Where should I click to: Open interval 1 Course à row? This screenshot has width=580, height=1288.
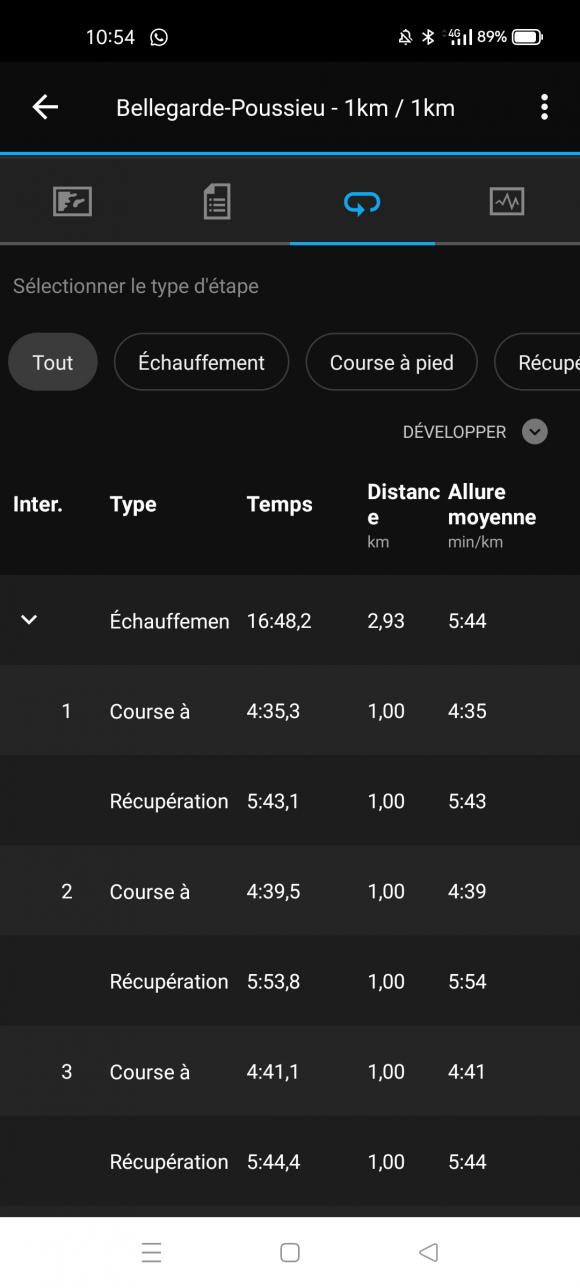click(290, 711)
